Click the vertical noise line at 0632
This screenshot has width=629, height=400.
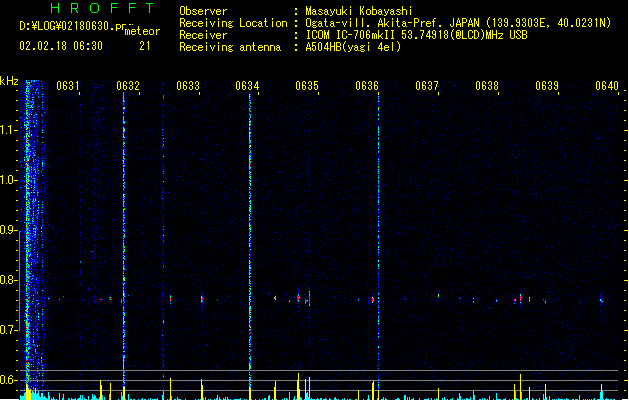click(x=124, y=241)
